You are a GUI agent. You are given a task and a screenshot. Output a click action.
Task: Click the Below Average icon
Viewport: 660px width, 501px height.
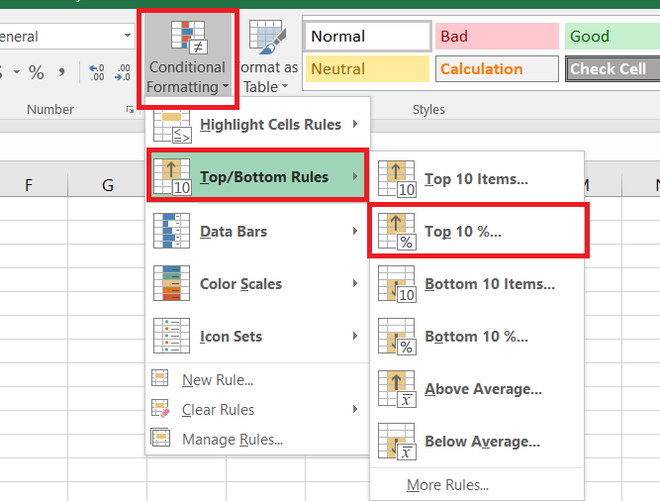tap(397, 441)
